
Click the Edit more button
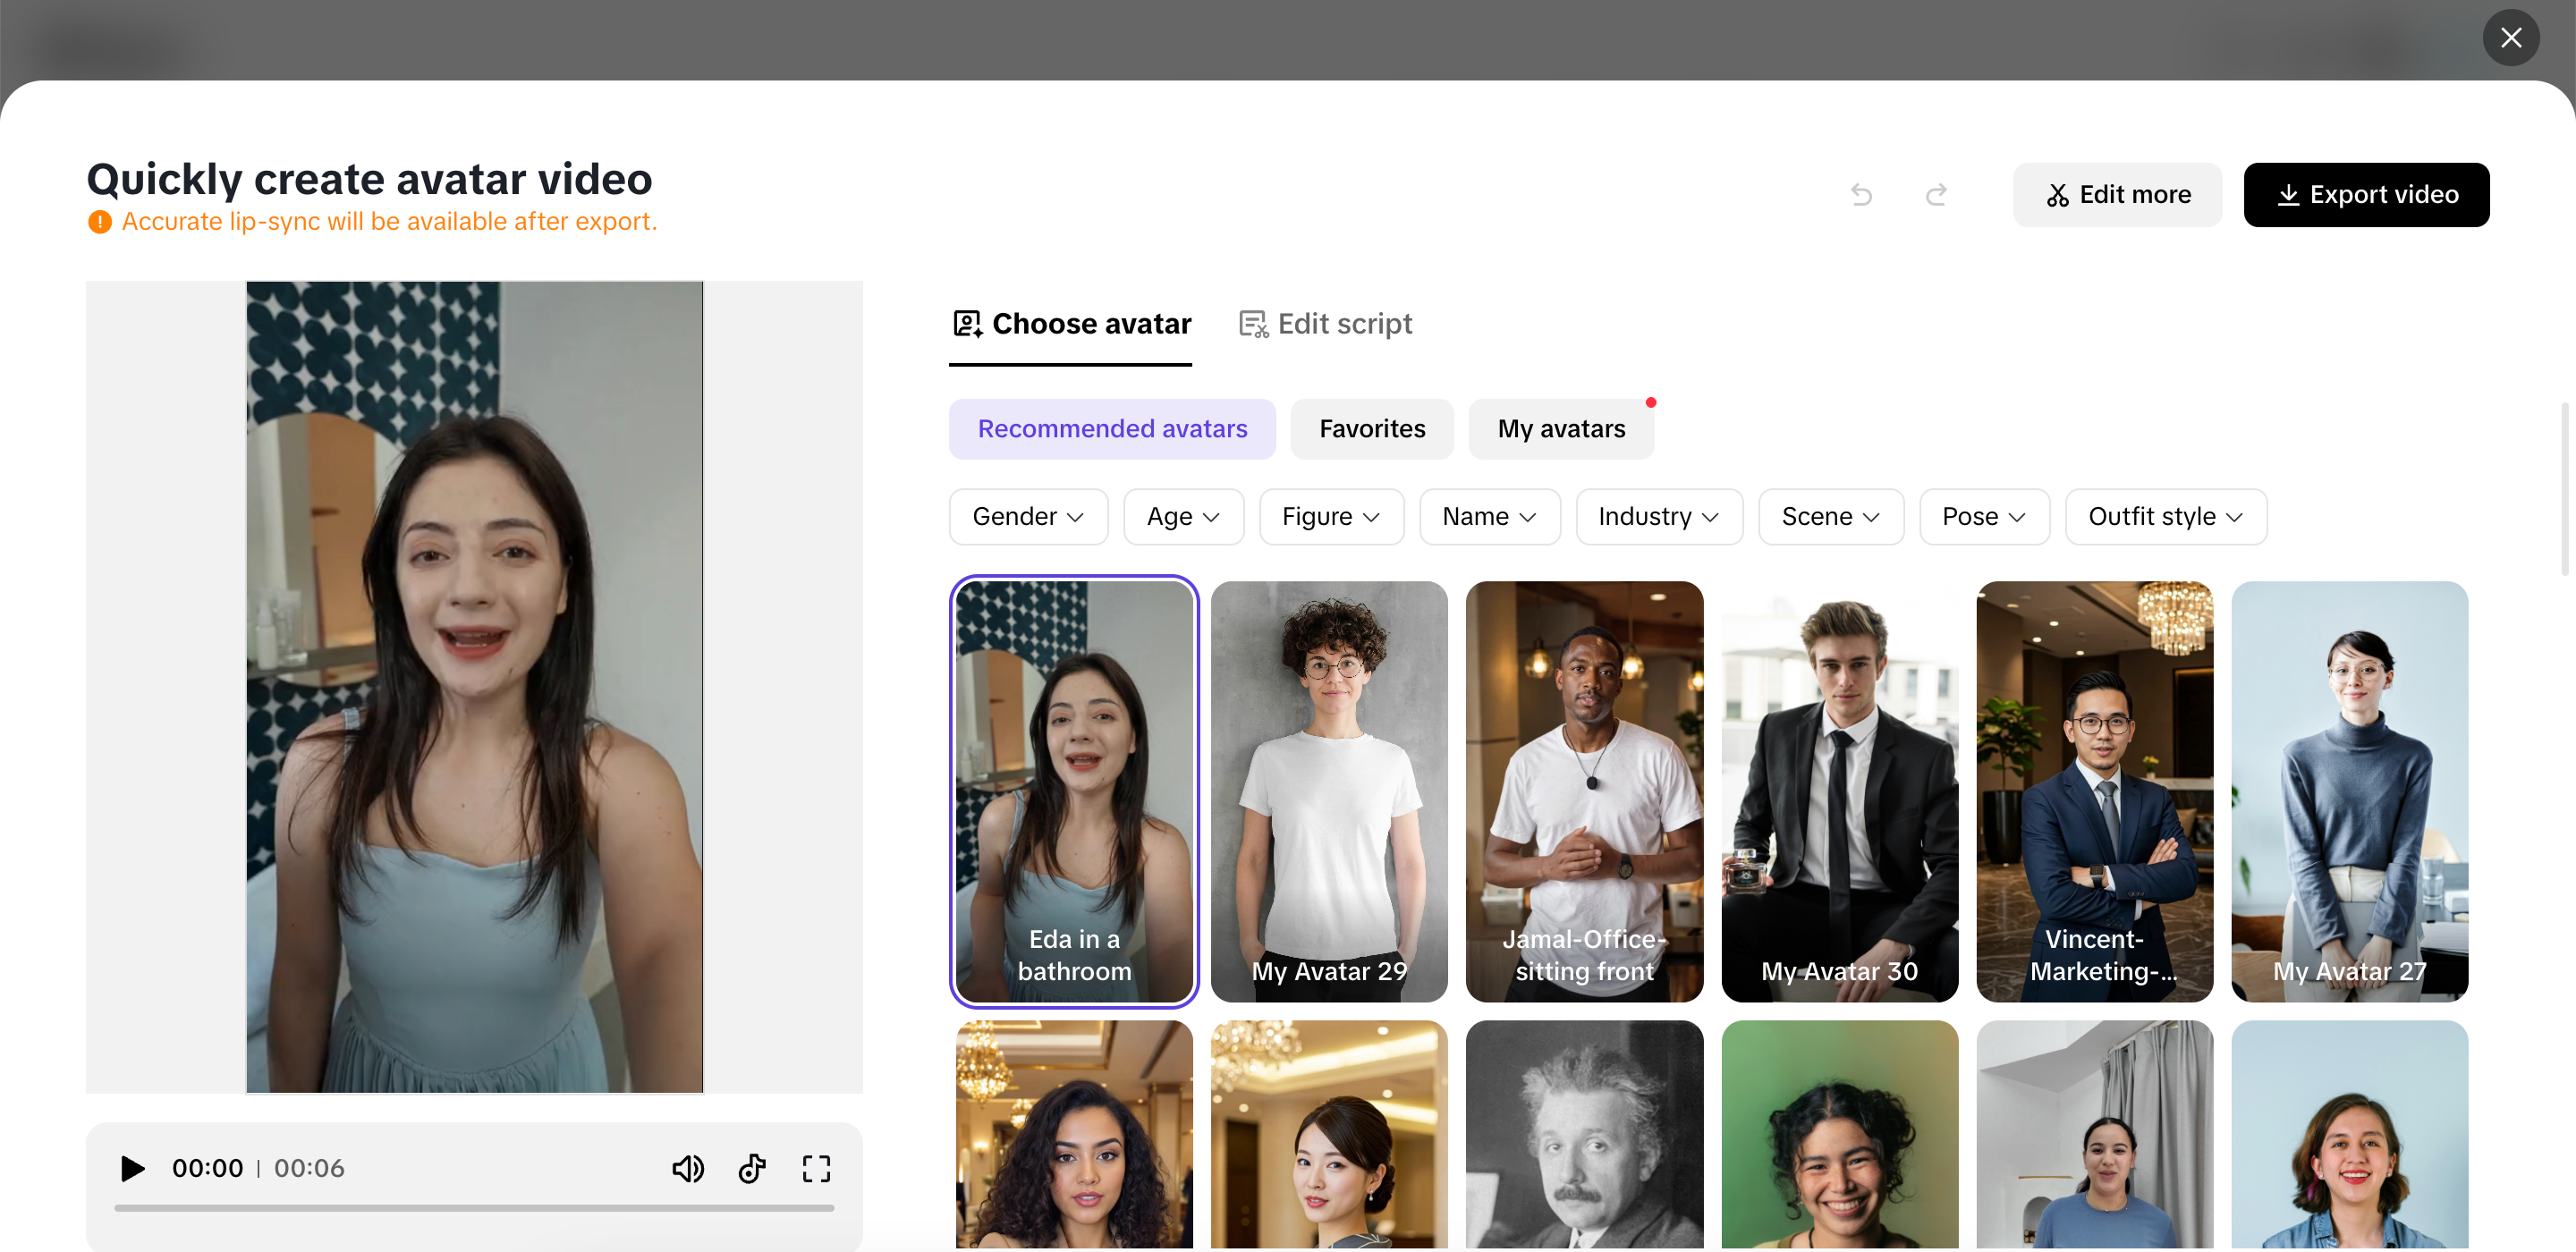(x=2117, y=195)
